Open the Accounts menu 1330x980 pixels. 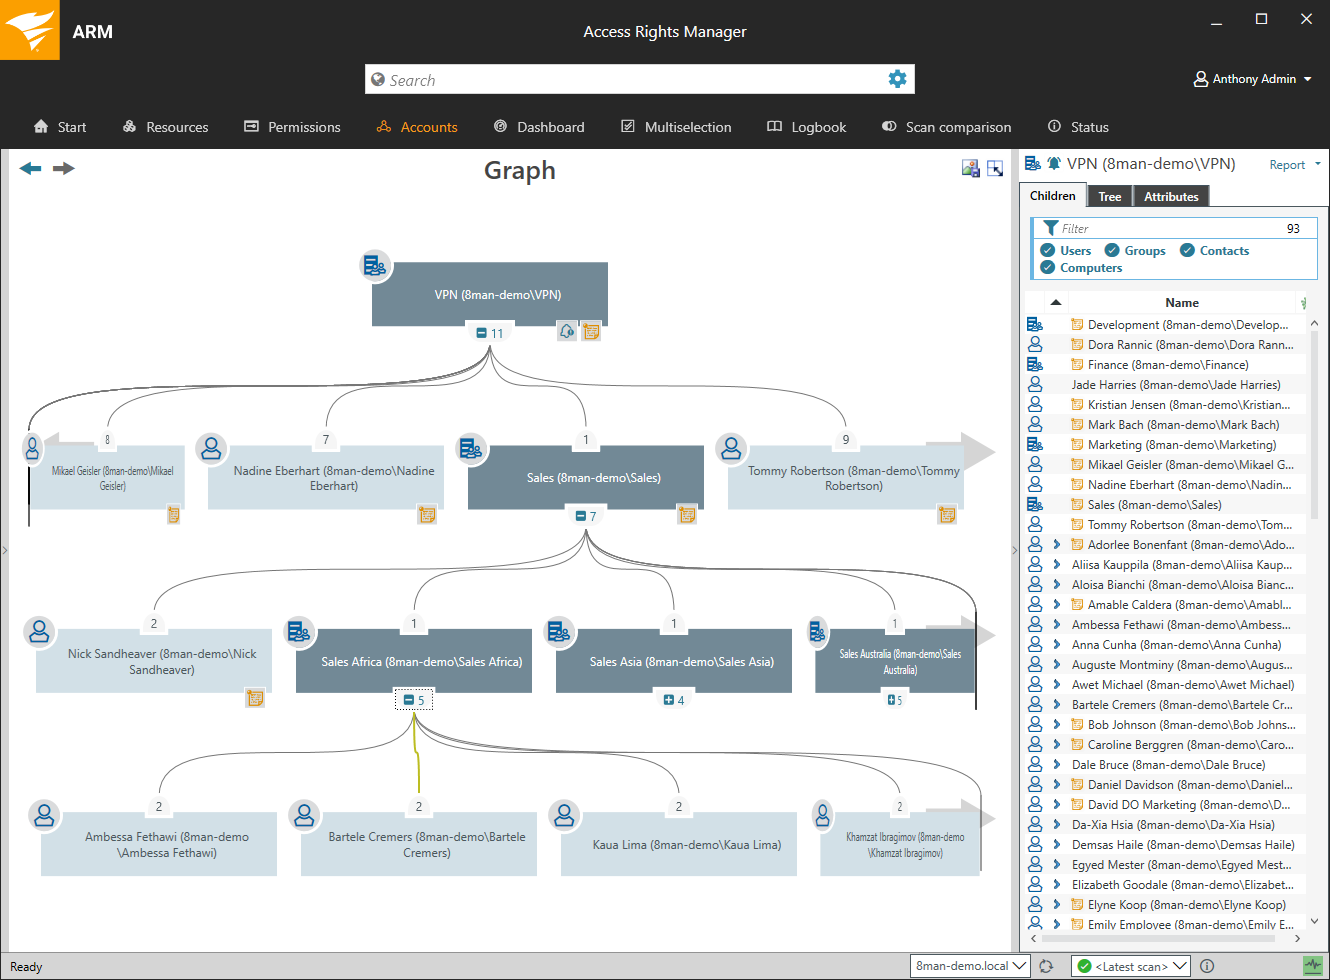point(417,127)
